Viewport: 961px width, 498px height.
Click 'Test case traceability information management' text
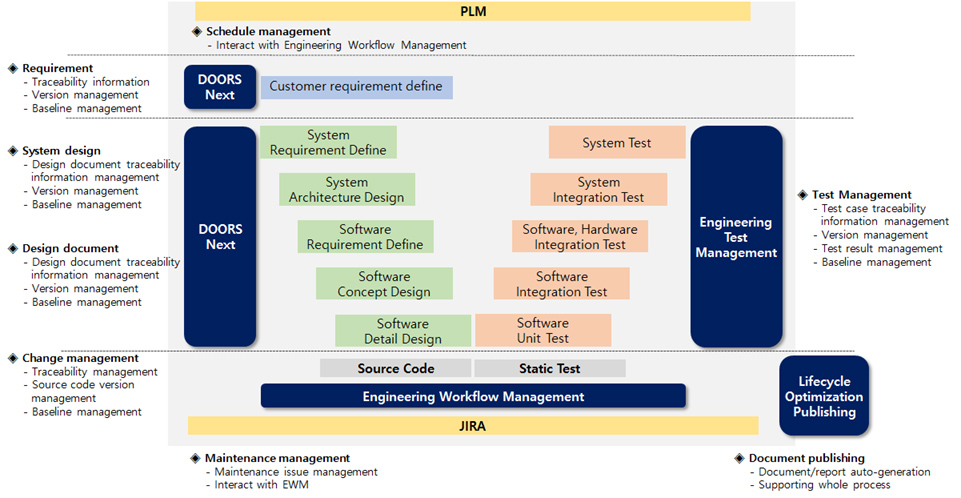[x=885, y=215]
